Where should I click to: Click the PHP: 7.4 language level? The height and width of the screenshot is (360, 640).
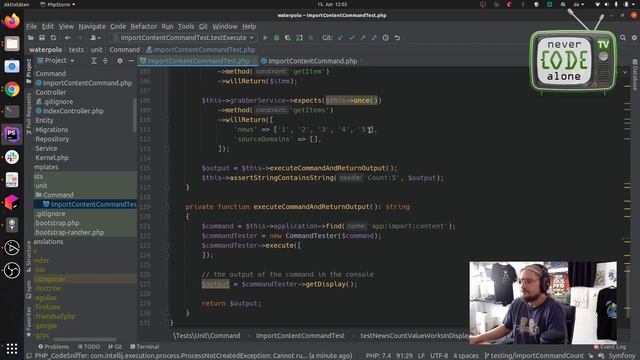(x=378, y=356)
